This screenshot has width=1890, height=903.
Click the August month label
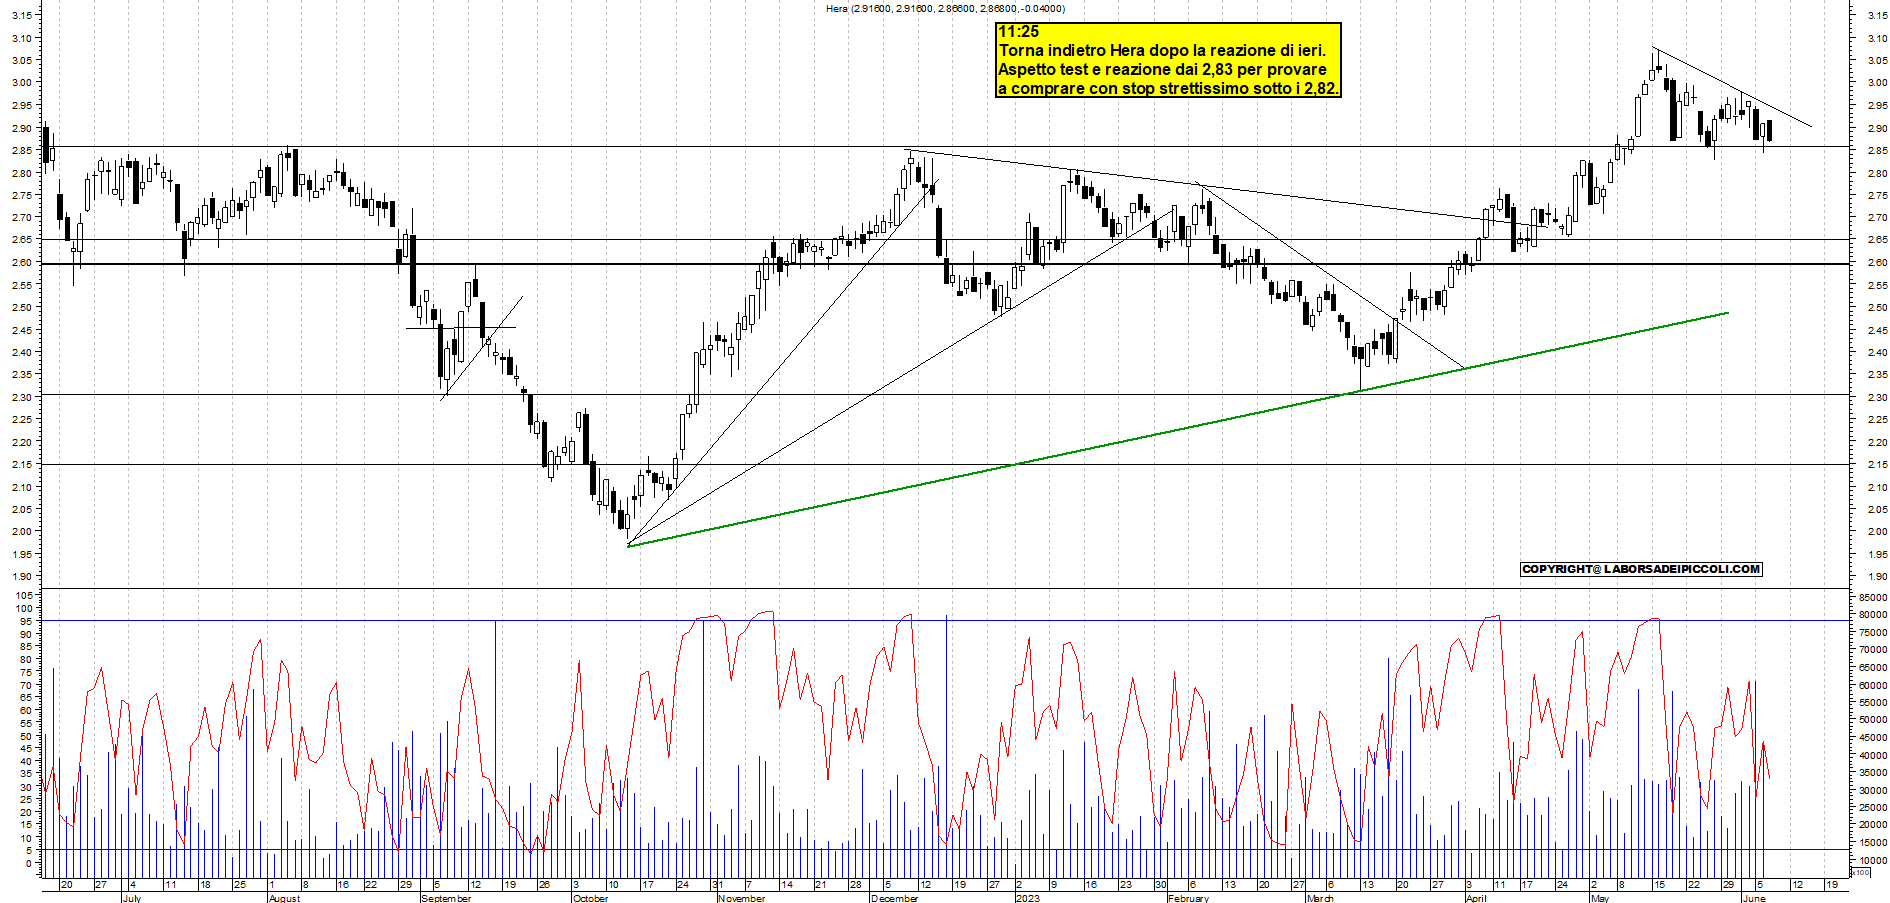click(284, 898)
